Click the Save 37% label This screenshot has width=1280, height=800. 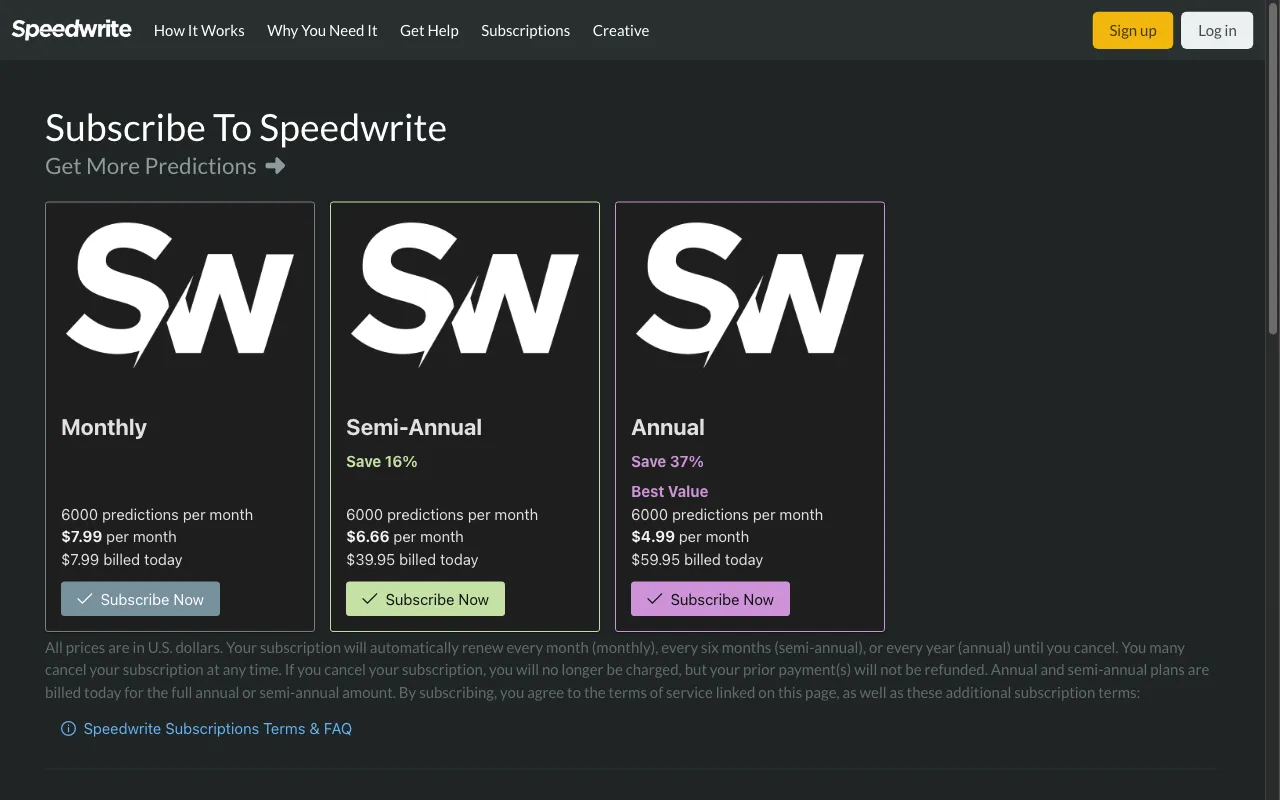pos(667,461)
